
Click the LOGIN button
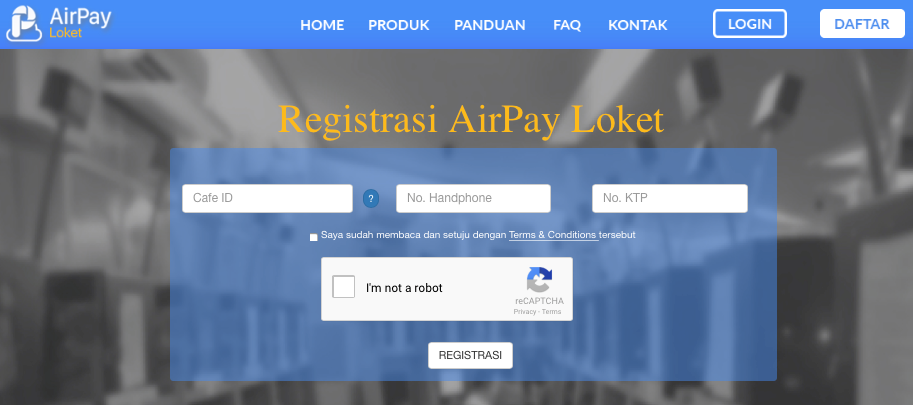[x=750, y=24]
